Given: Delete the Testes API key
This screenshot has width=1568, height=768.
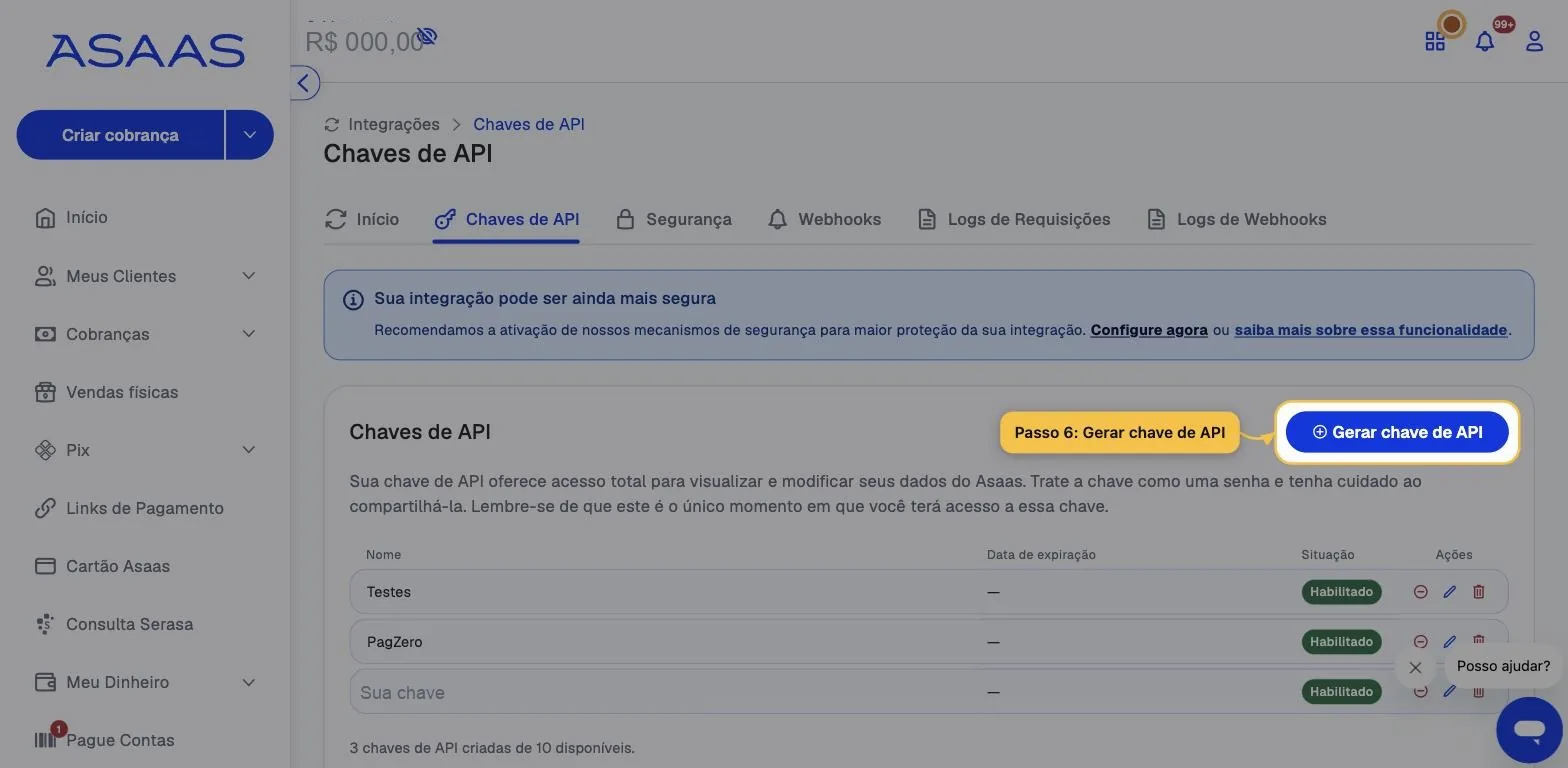Looking at the screenshot, I should [x=1478, y=592].
